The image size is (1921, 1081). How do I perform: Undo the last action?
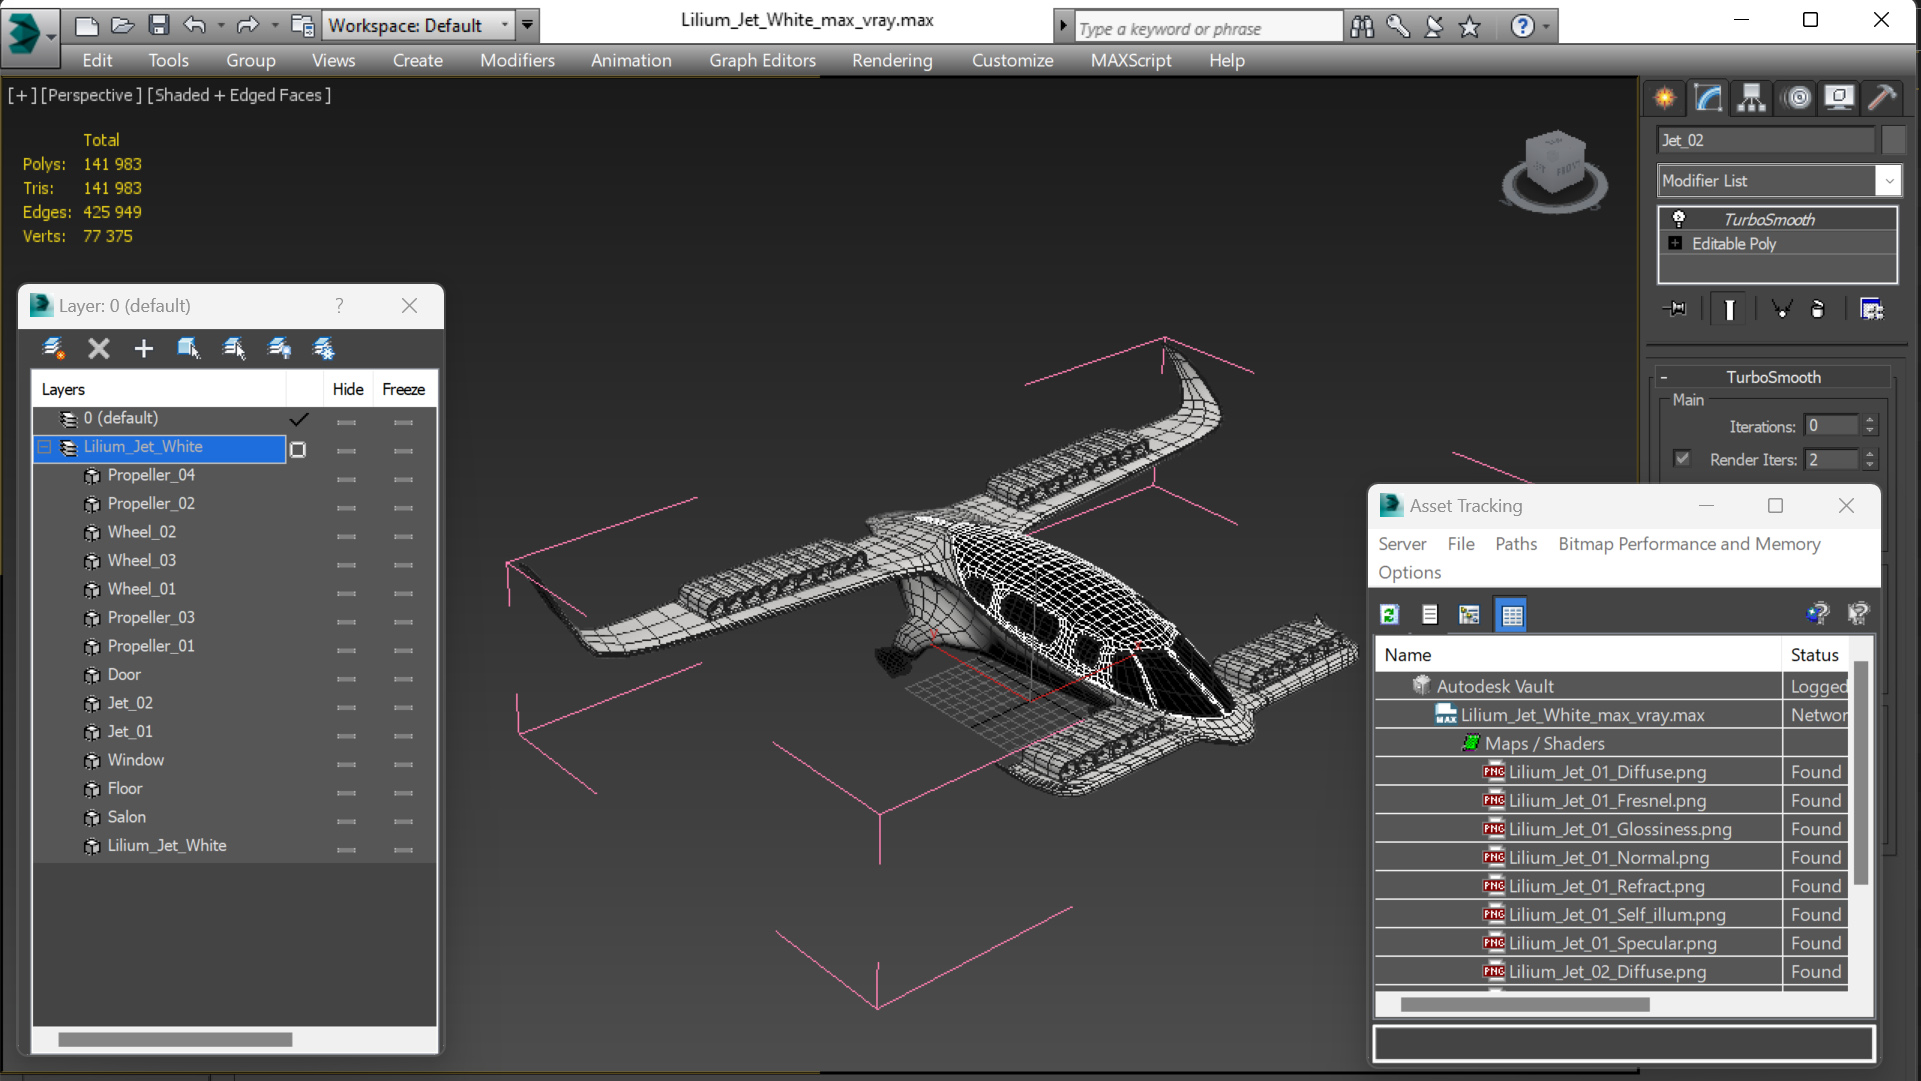coord(195,25)
